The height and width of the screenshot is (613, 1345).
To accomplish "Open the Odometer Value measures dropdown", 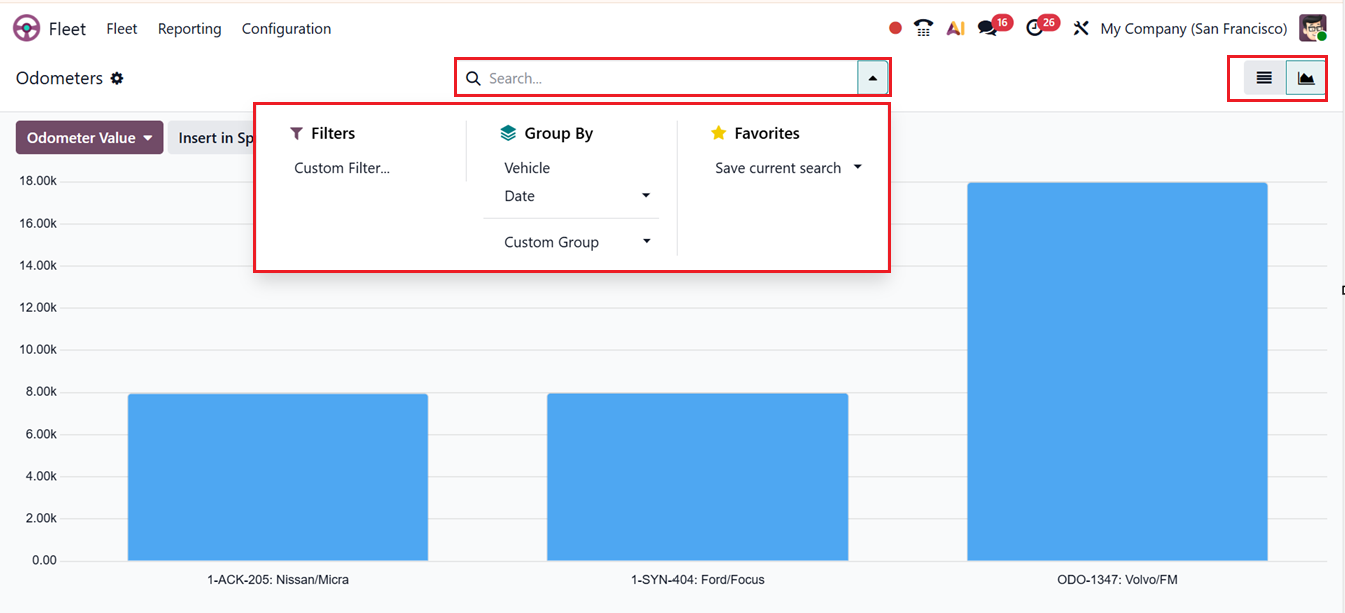I will click(89, 138).
